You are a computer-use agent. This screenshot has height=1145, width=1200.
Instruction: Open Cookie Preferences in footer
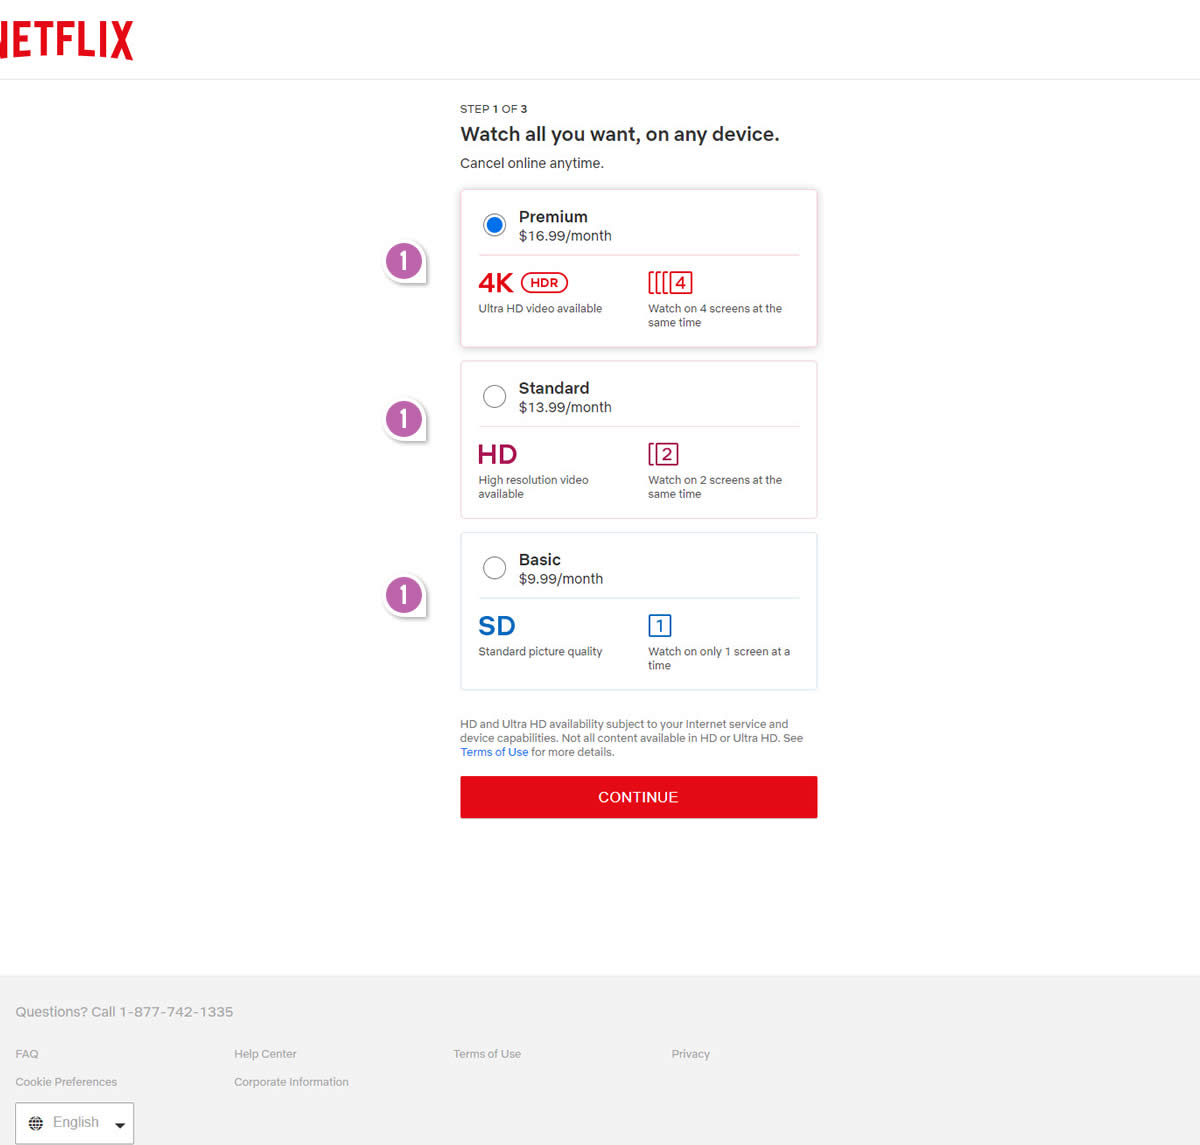pyautogui.click(x=66, y=1082)
